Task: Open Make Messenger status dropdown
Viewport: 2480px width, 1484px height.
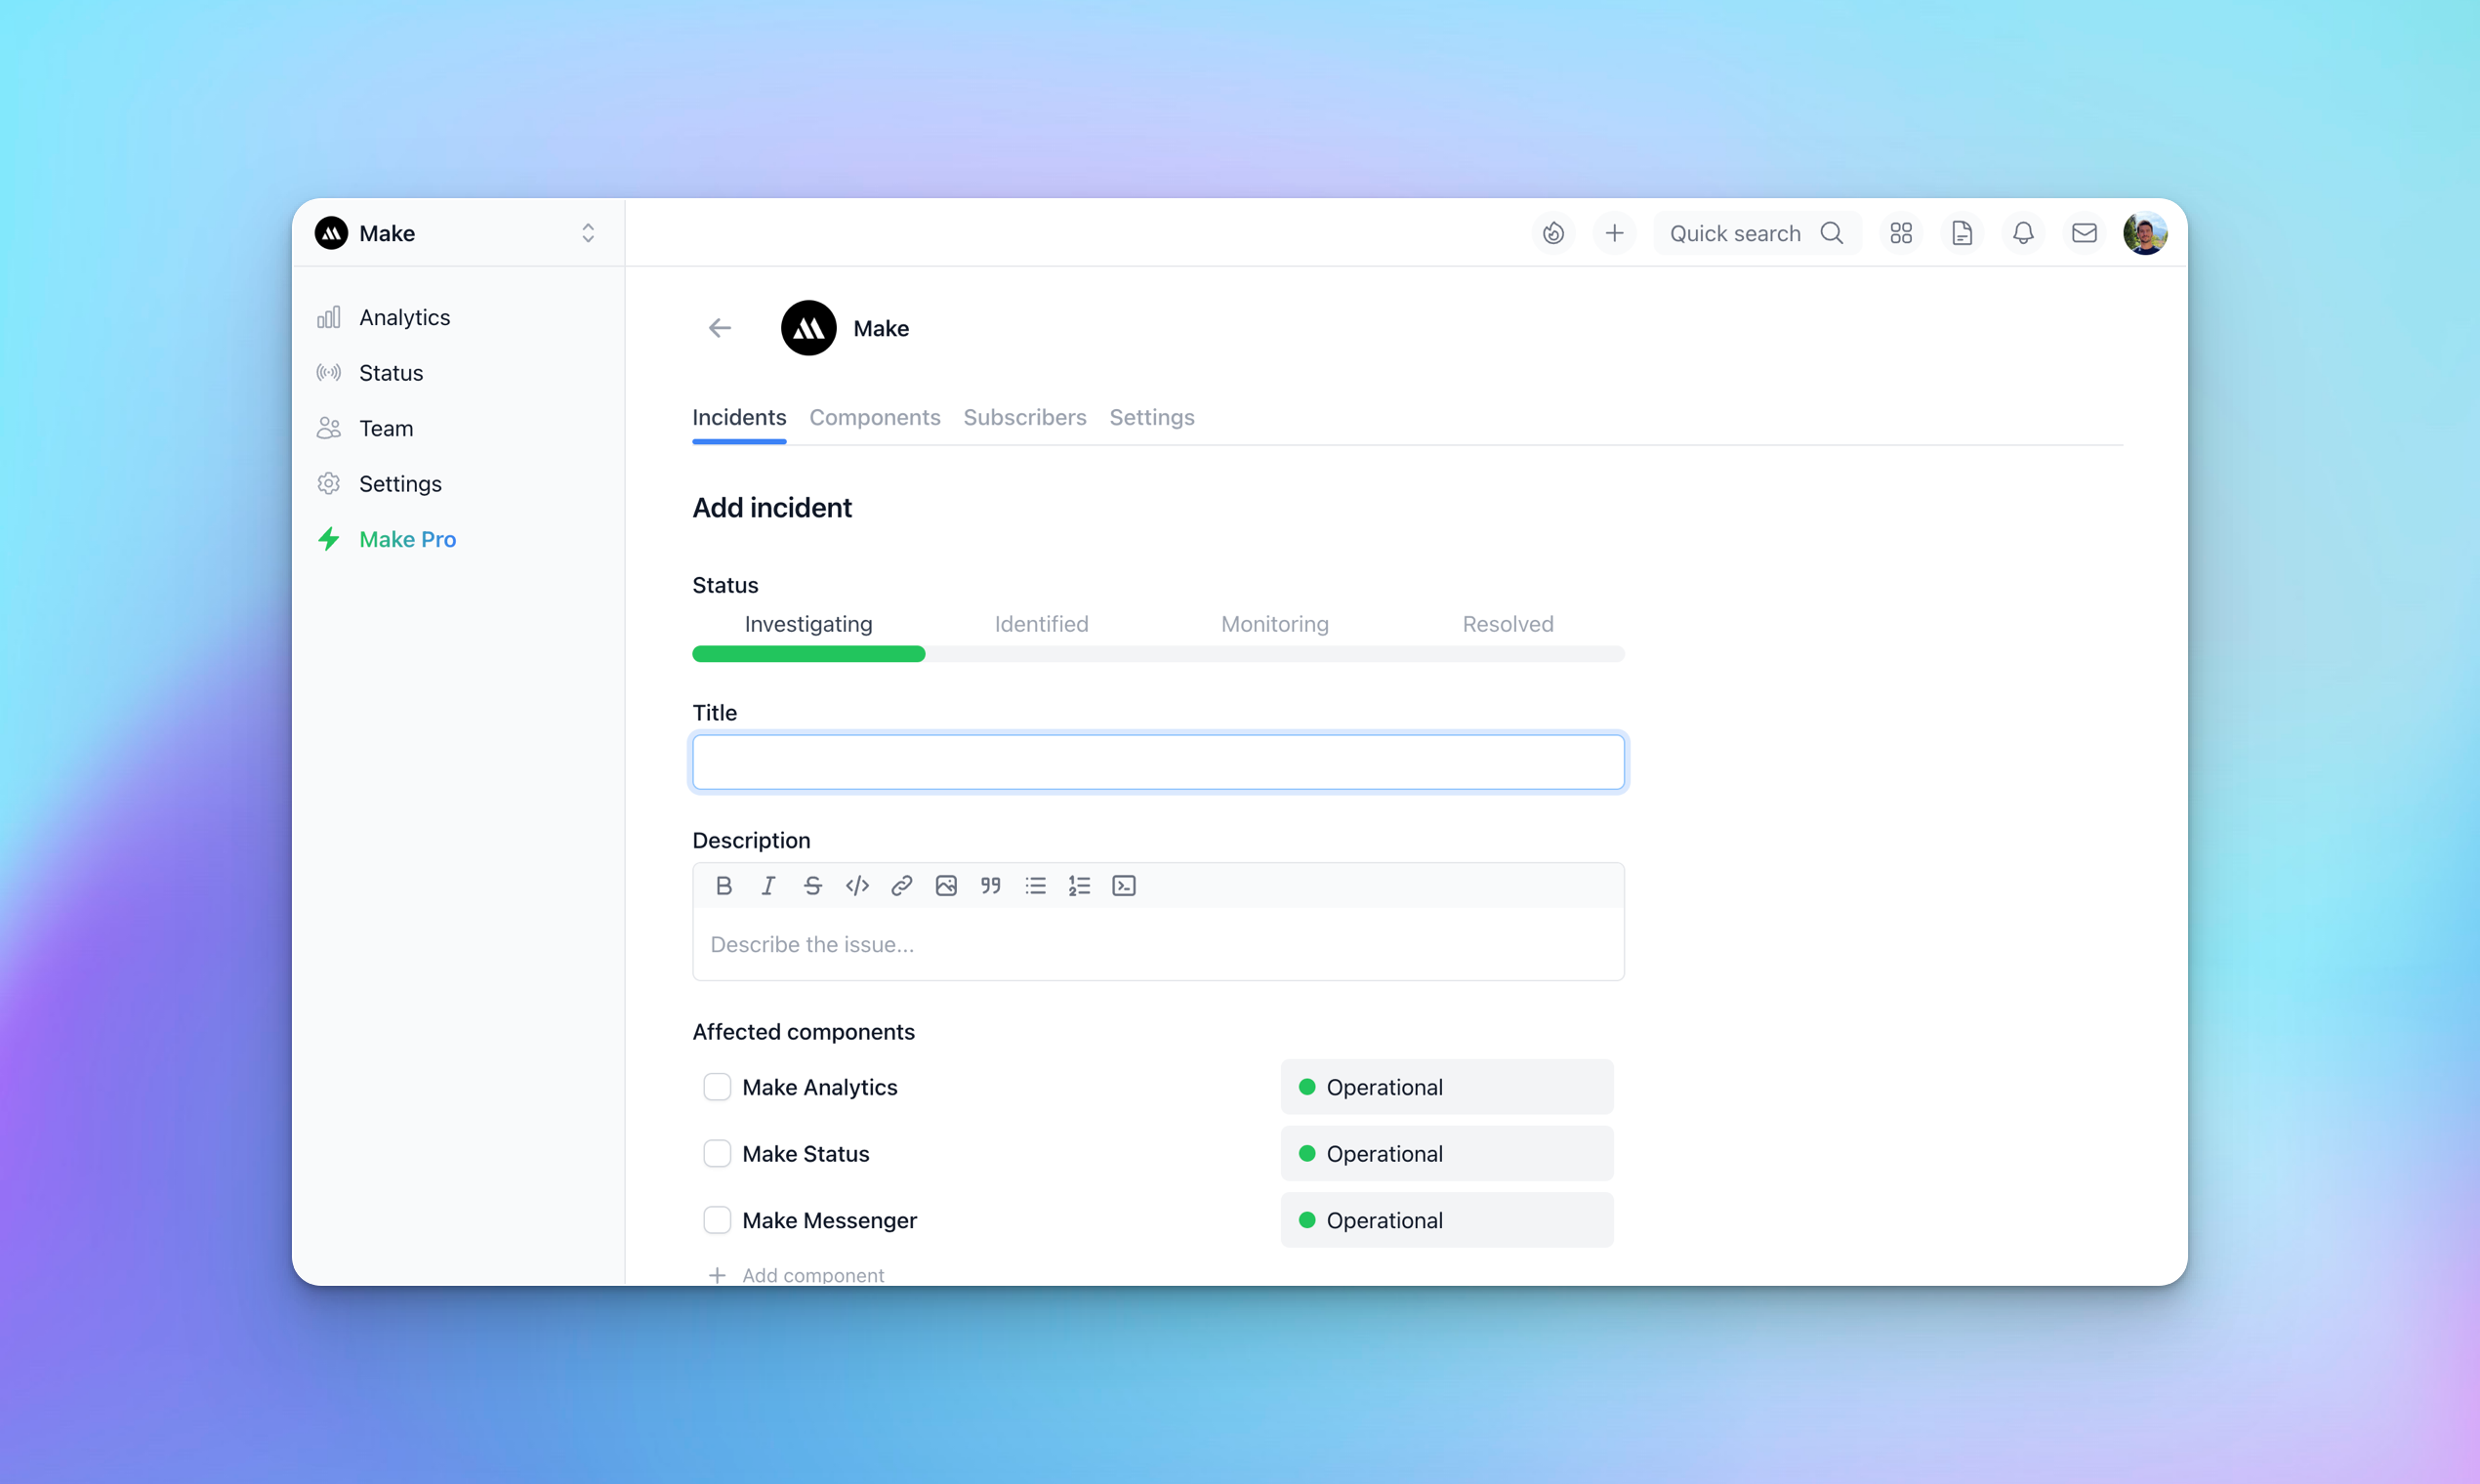Action: 1446,1220
